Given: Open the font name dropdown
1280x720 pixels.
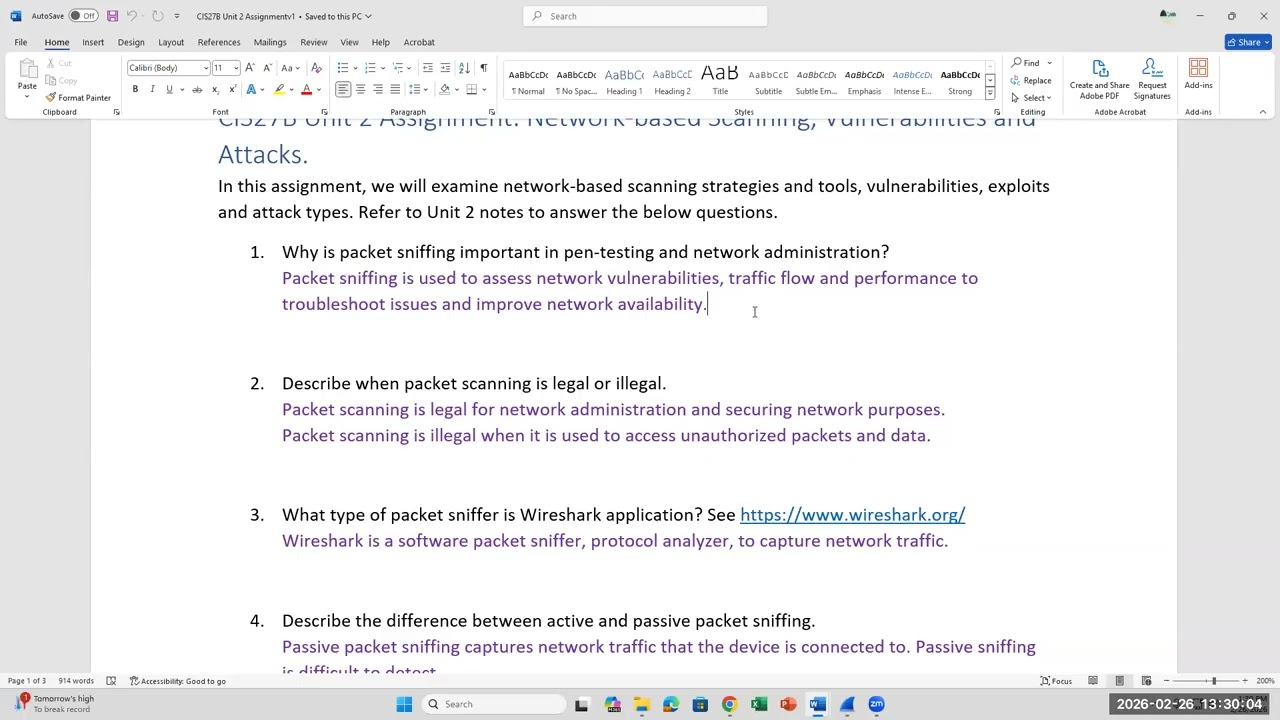Looking at the screenshot, I should (206, 68).
